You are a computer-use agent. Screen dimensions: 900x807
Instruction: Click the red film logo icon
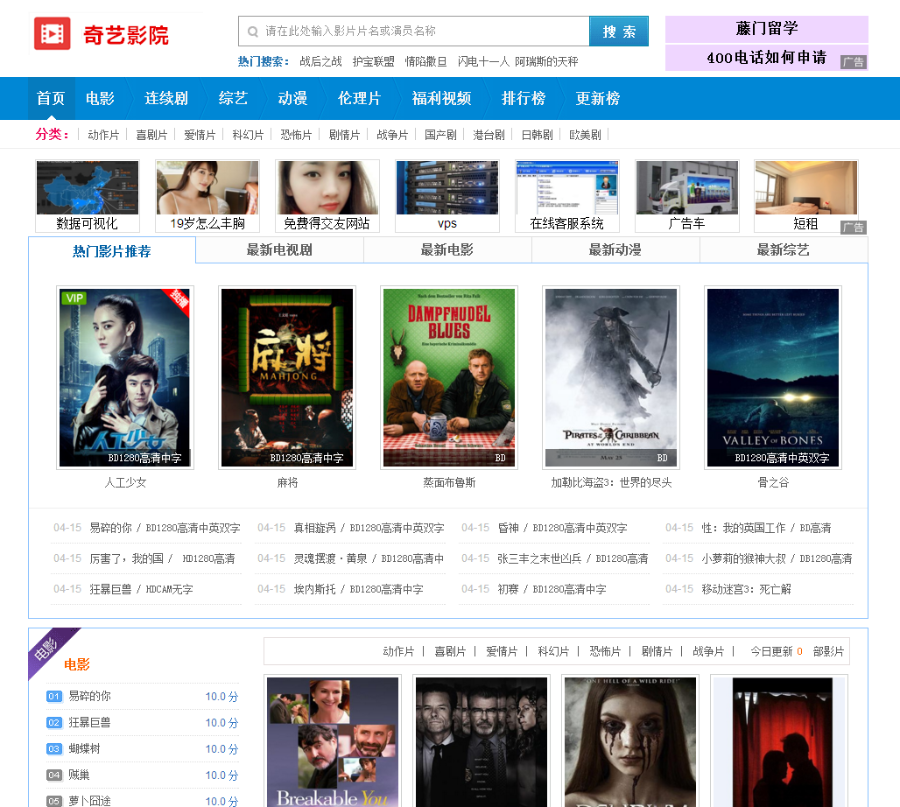[52, 33]
